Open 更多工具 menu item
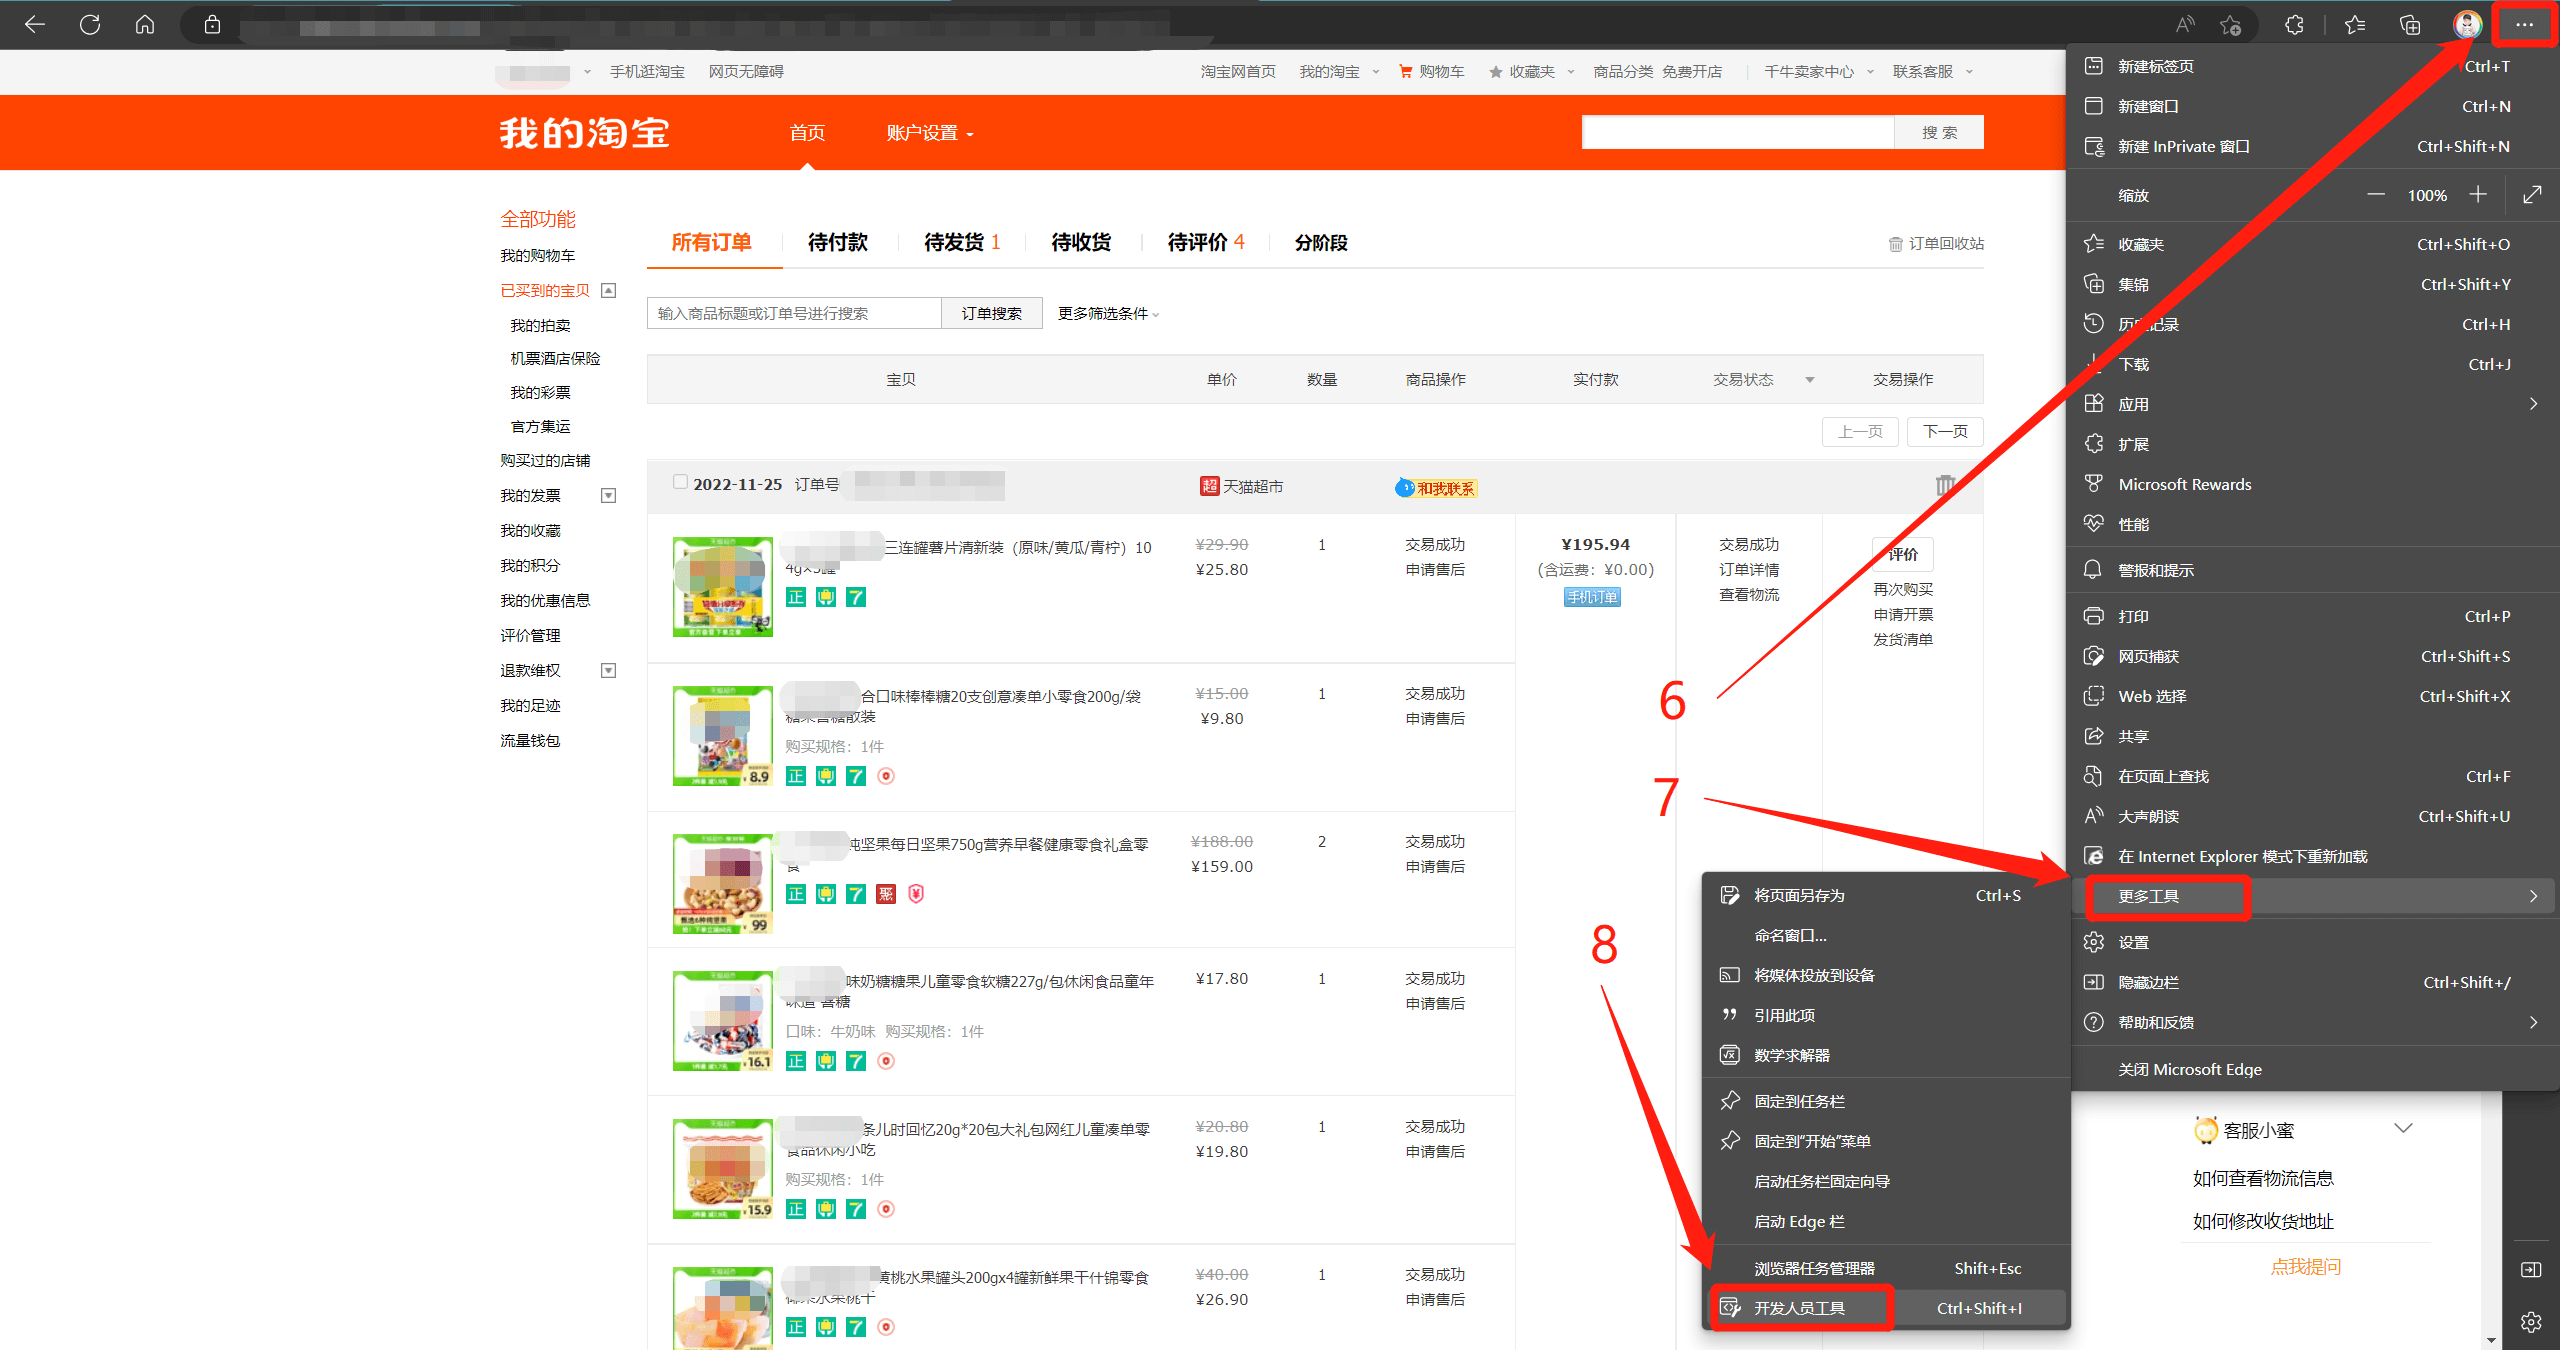Screen dimensions: 2560x1350 [x=2314, y=896]
